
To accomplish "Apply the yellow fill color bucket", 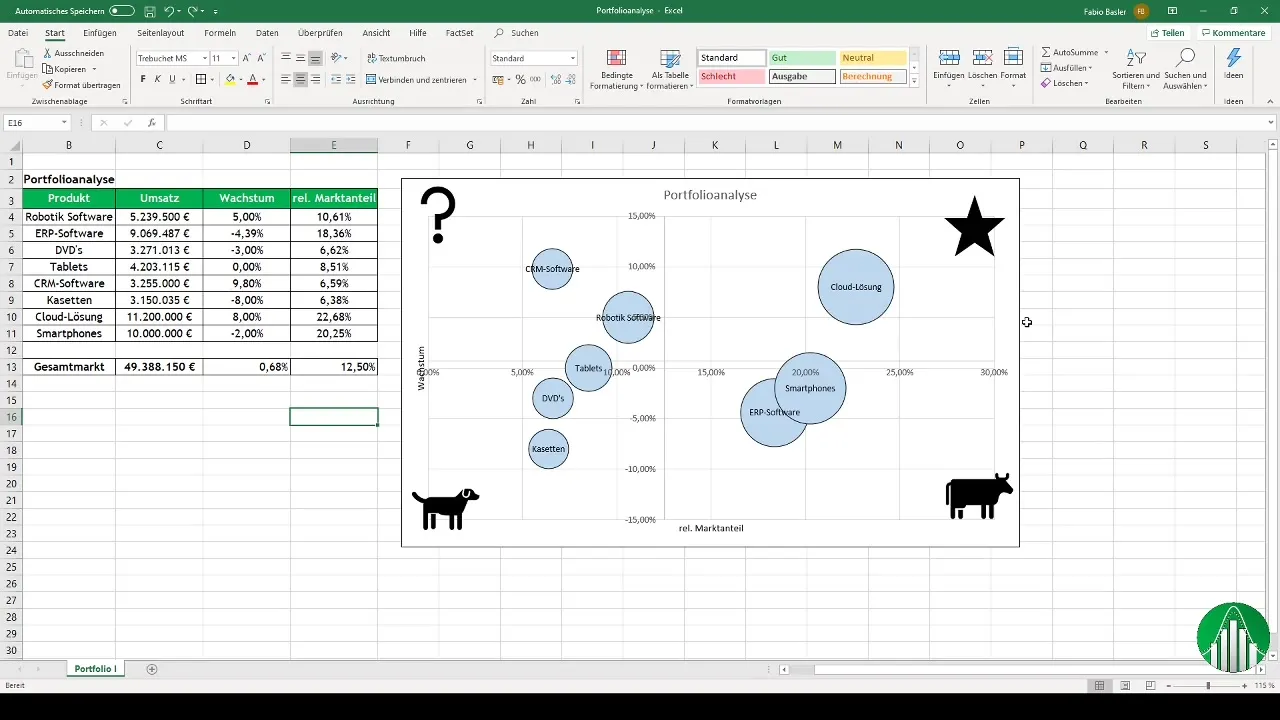I will coord(229,79).
